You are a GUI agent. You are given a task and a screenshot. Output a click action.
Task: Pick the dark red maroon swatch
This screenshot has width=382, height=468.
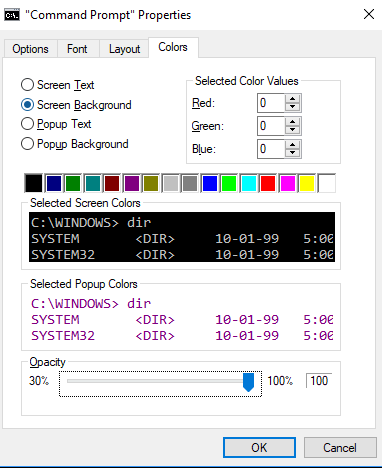click(112, 183)
